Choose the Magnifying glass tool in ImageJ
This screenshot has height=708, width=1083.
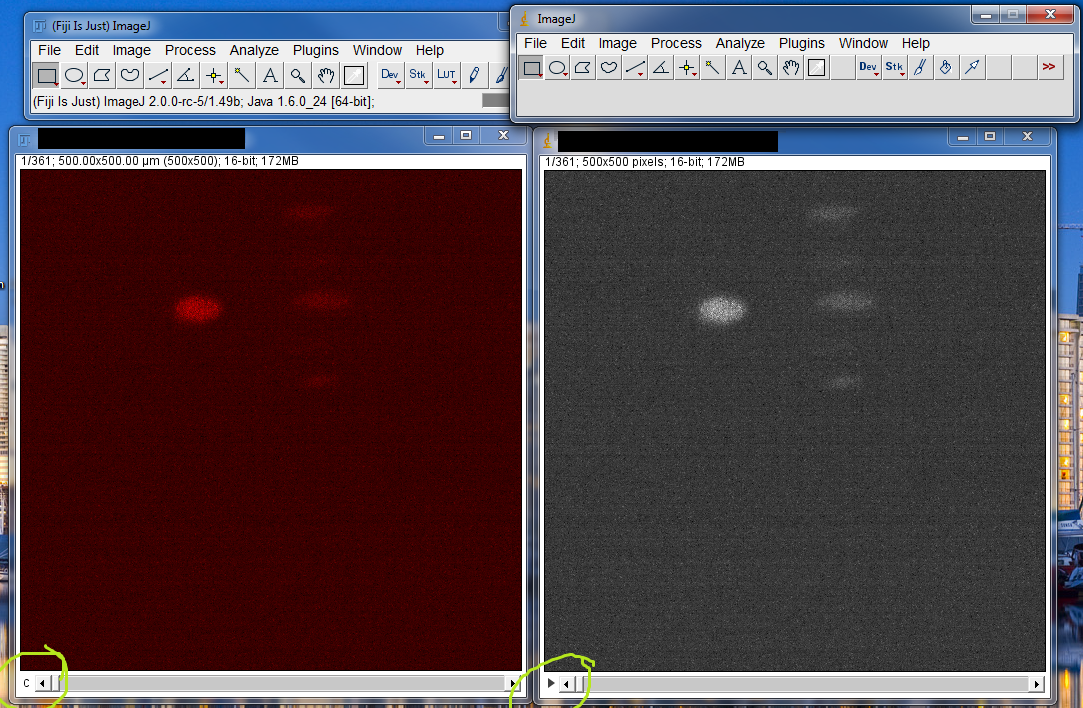click(765, 68)
